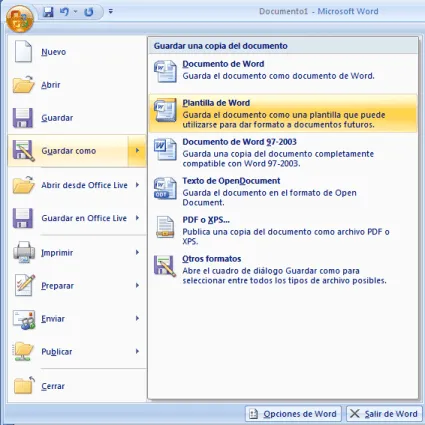Click the envelope icon for Enviar
The height and width of the screenshot is (425, 425).
click(24, 319)
